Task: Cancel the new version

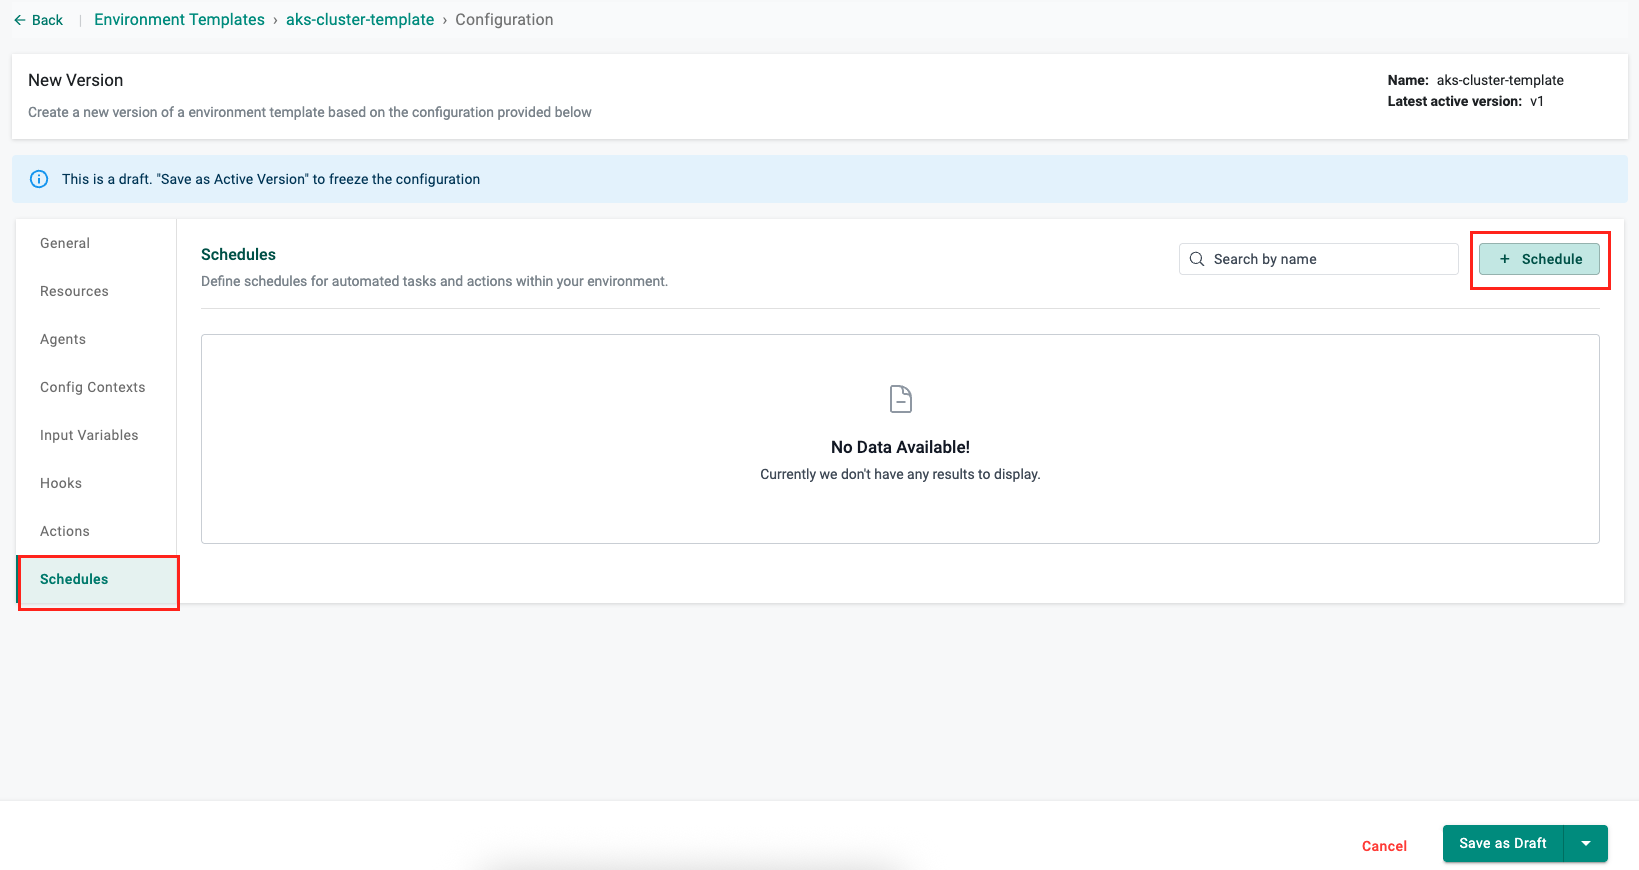Action: coord(1384,846)
